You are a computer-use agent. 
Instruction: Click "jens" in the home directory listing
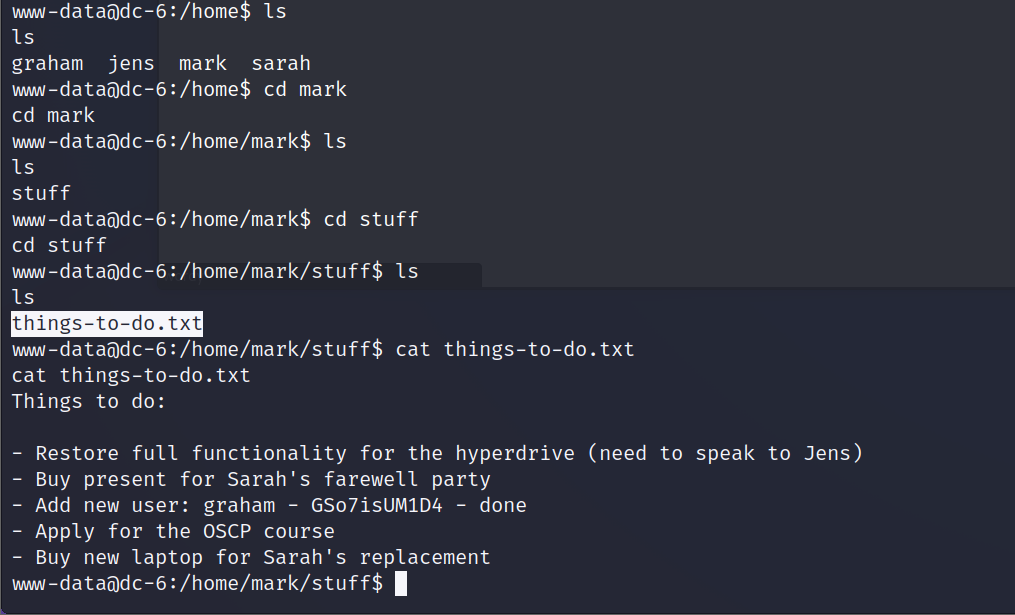tap(131, 63)
